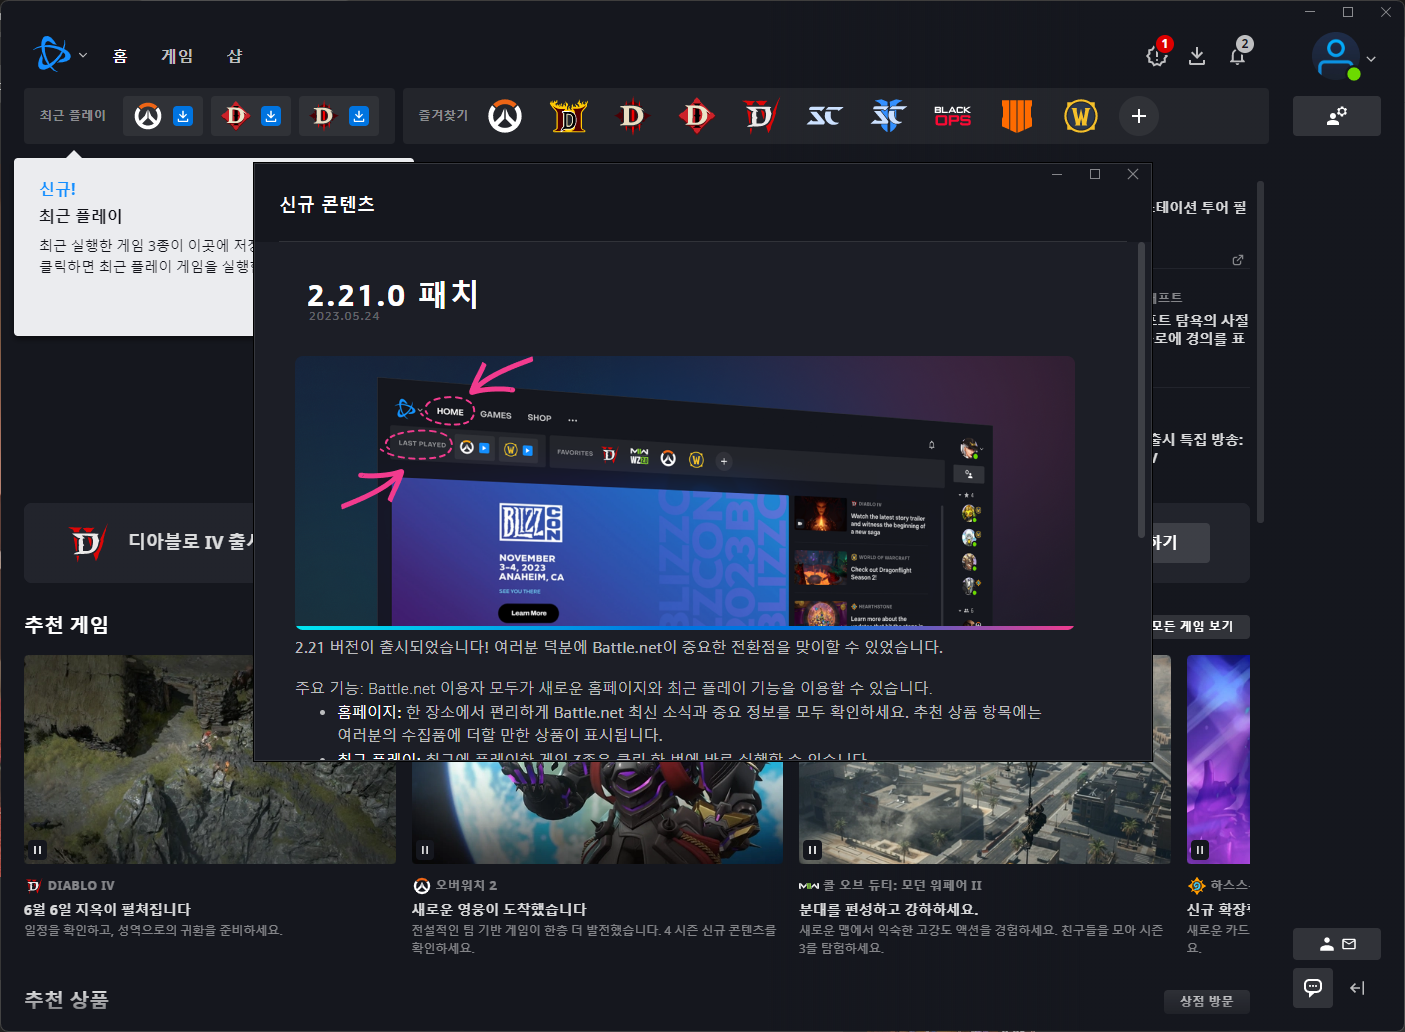Image resolution: width=1405 pixels, height=1032 pixels.
Task: Pause the Modern Warfare II card video
Action: pyautogui.click(x=812, y=850)
